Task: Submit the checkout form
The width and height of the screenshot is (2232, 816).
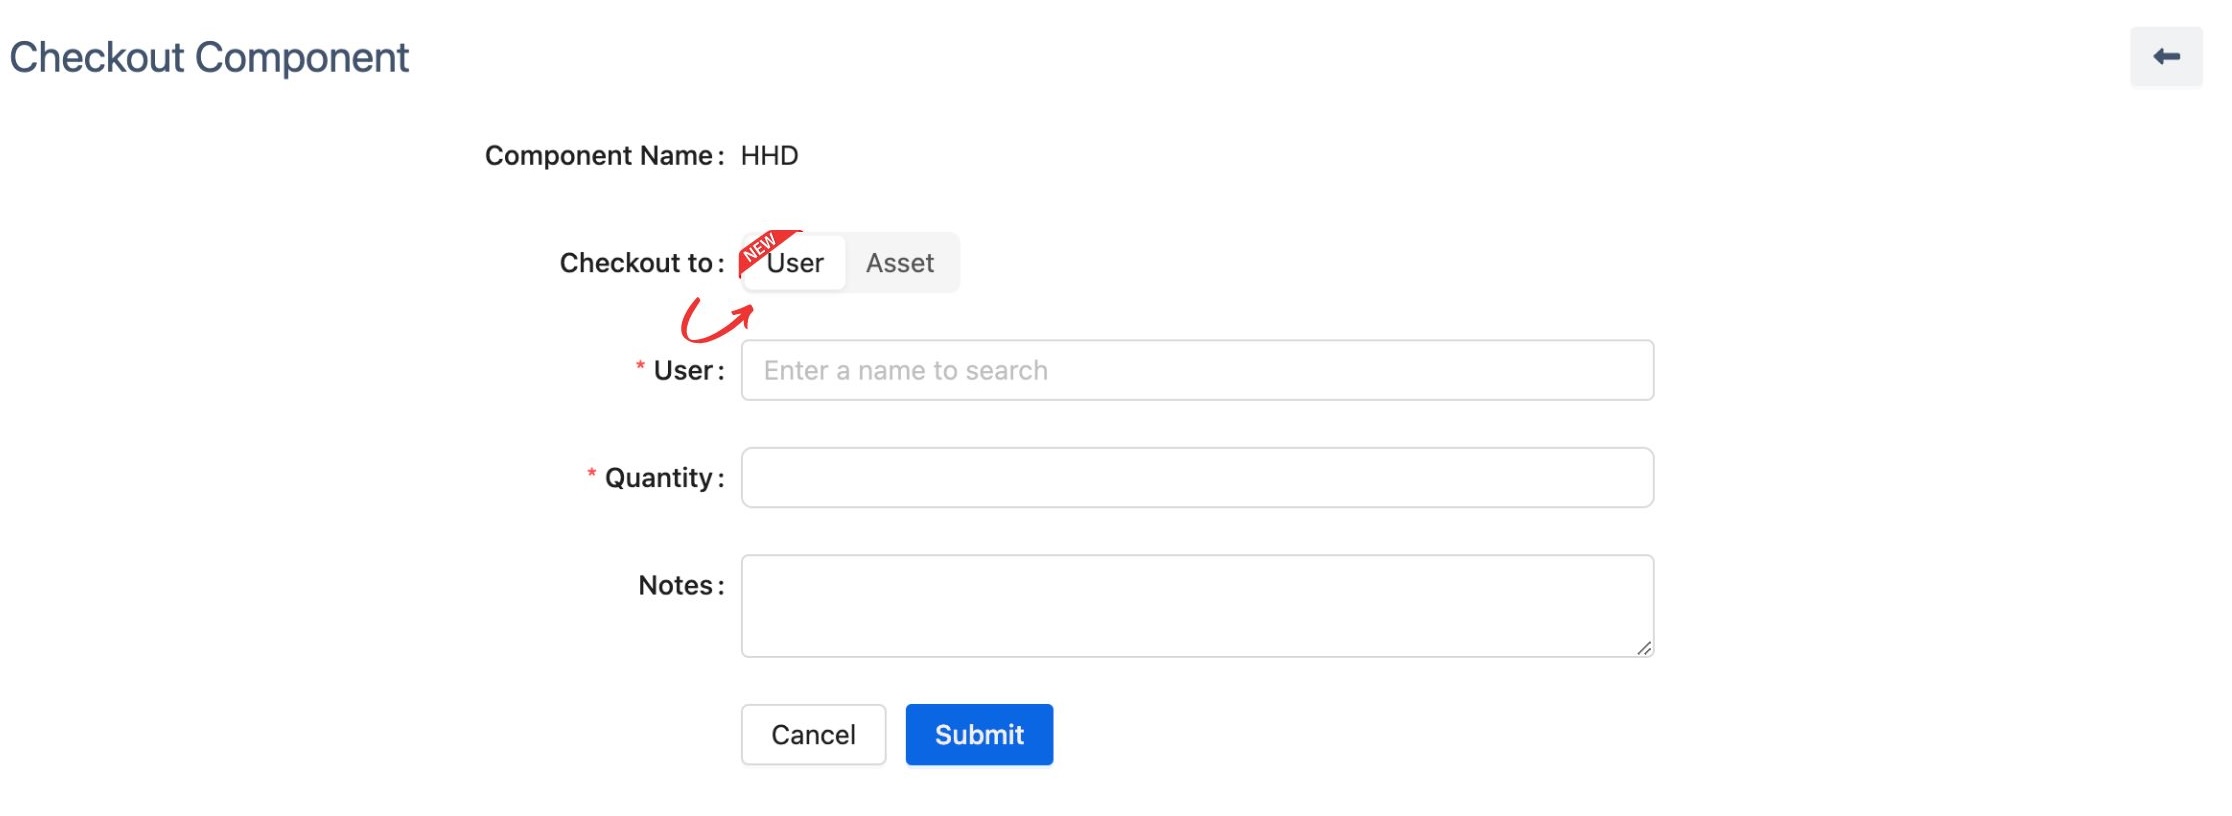Action: click(x=978, y=735)
